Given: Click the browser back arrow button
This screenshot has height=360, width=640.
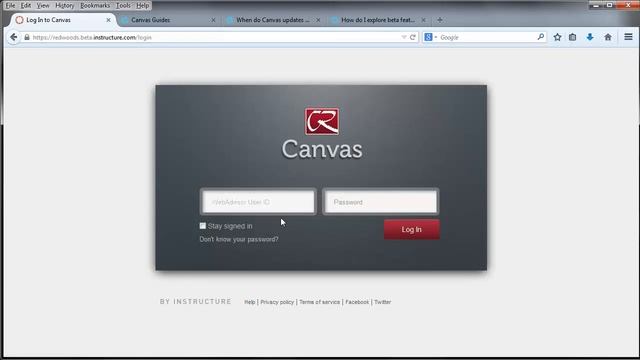Looking at the screenshot, I should click(13, 37).
